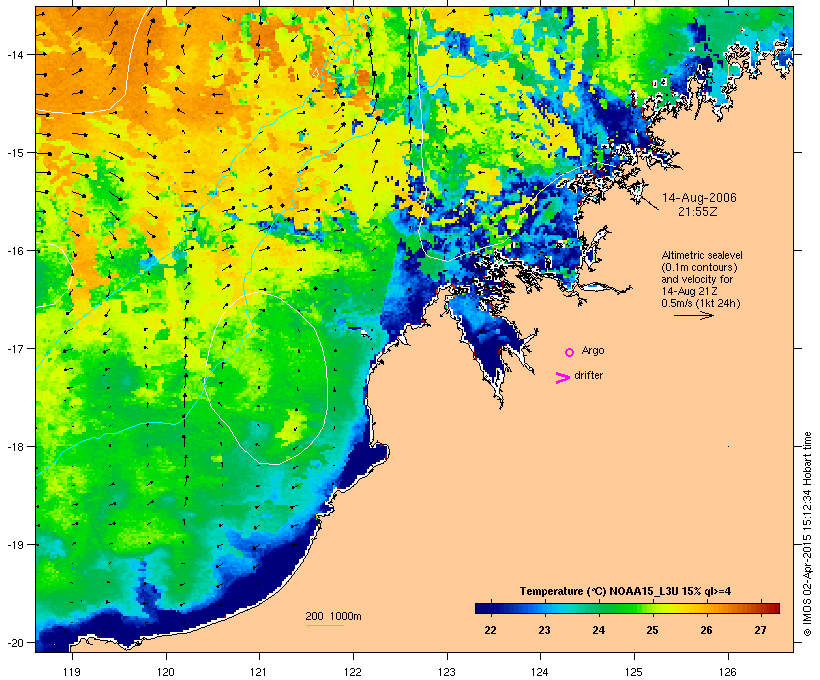Screen dimensions: 820x680
Task: Click the longitude axis label '120'
Action: pos(166,672)
